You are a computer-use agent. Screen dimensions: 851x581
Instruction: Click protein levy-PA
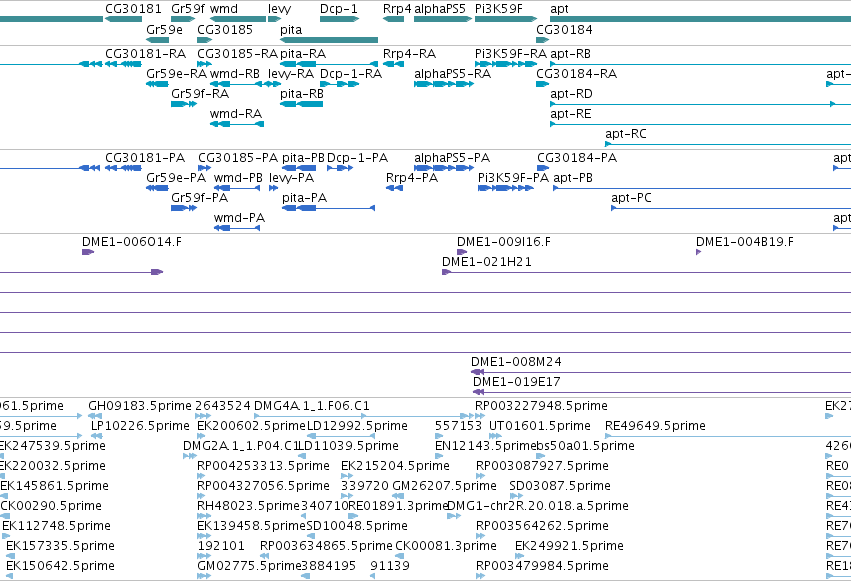[291, 178]
